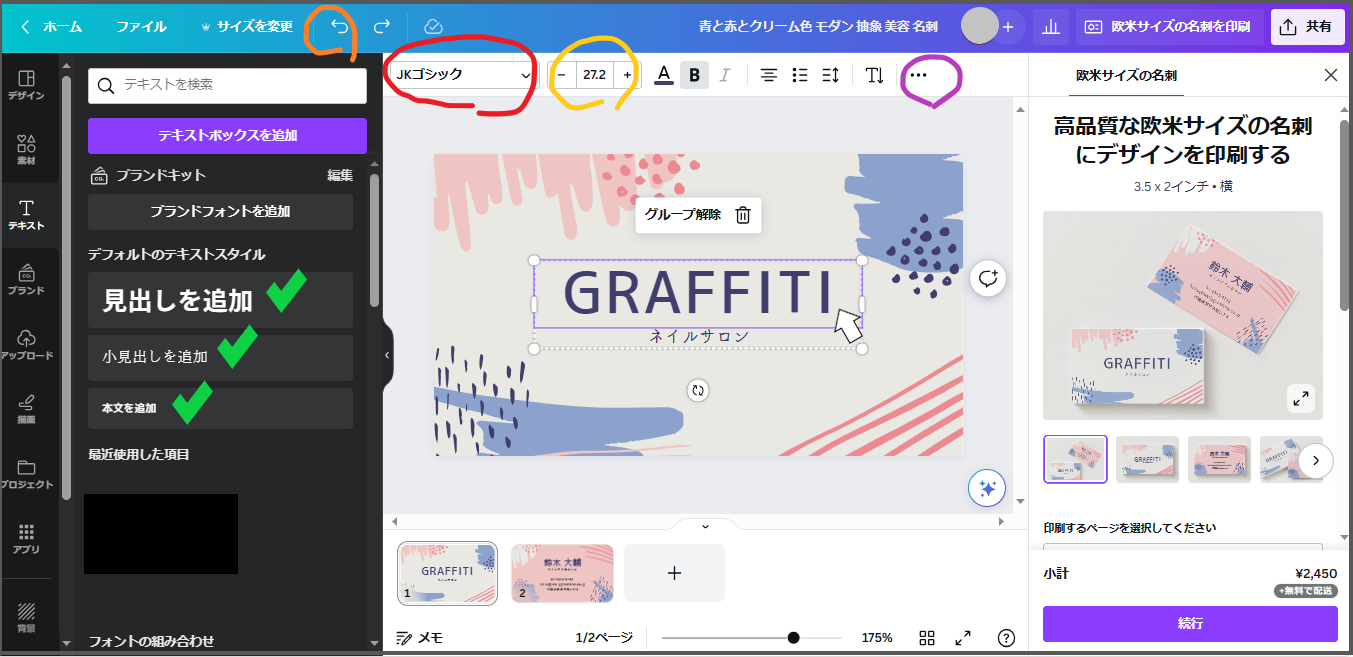Click the vertical text icon
Screen dimensions: 1353x657
point(874,75)
